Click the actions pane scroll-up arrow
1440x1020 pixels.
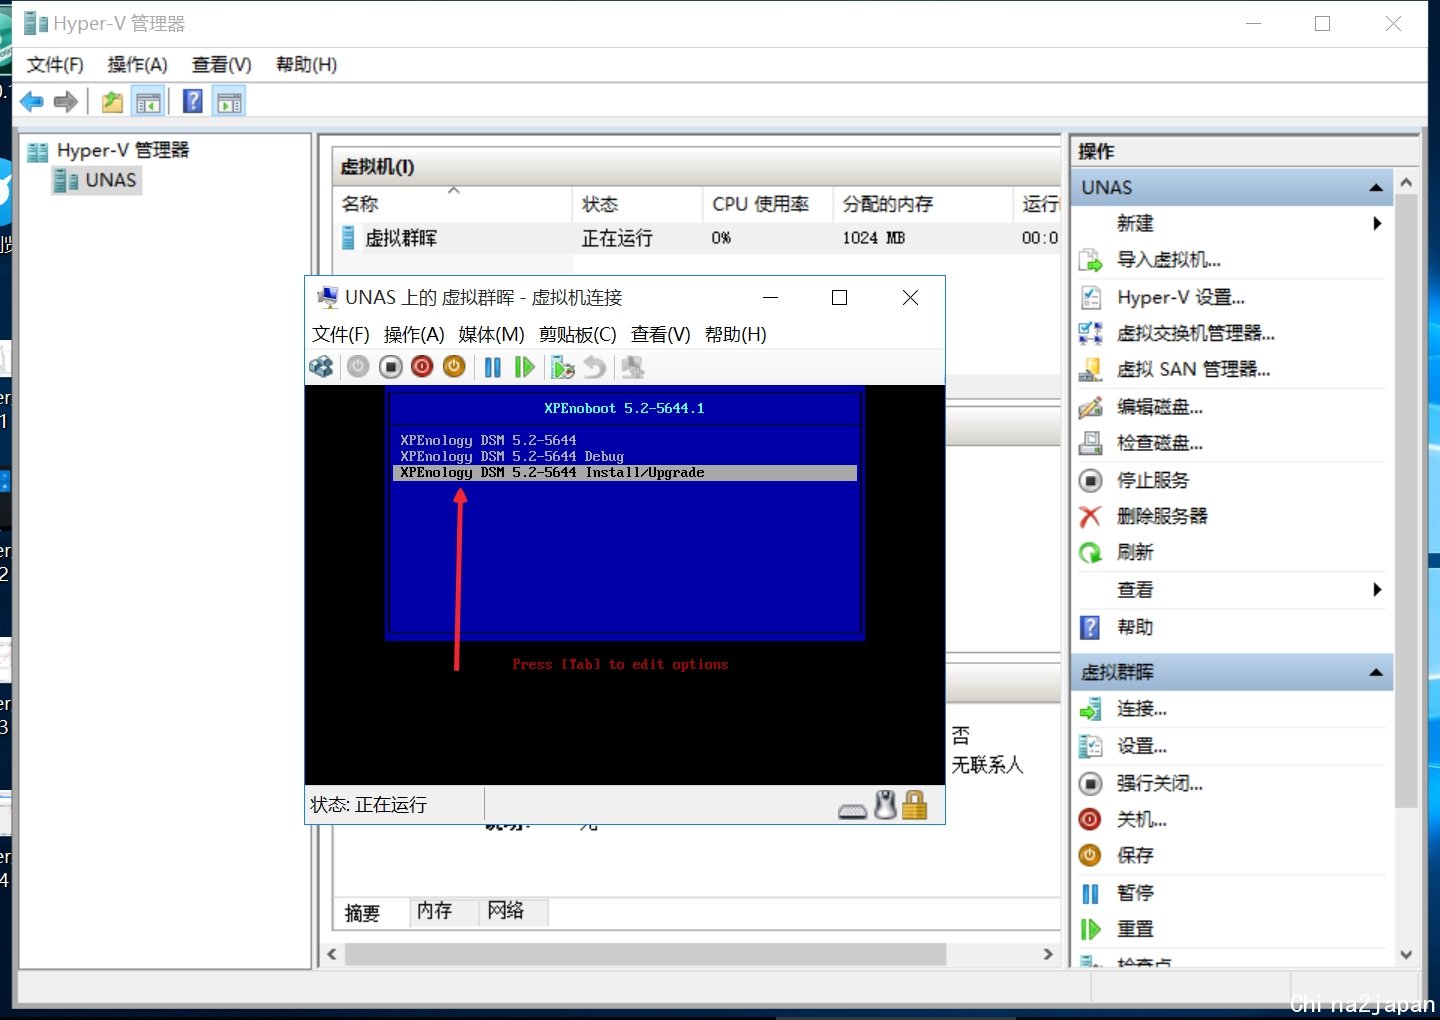[x=1406, y=183]
